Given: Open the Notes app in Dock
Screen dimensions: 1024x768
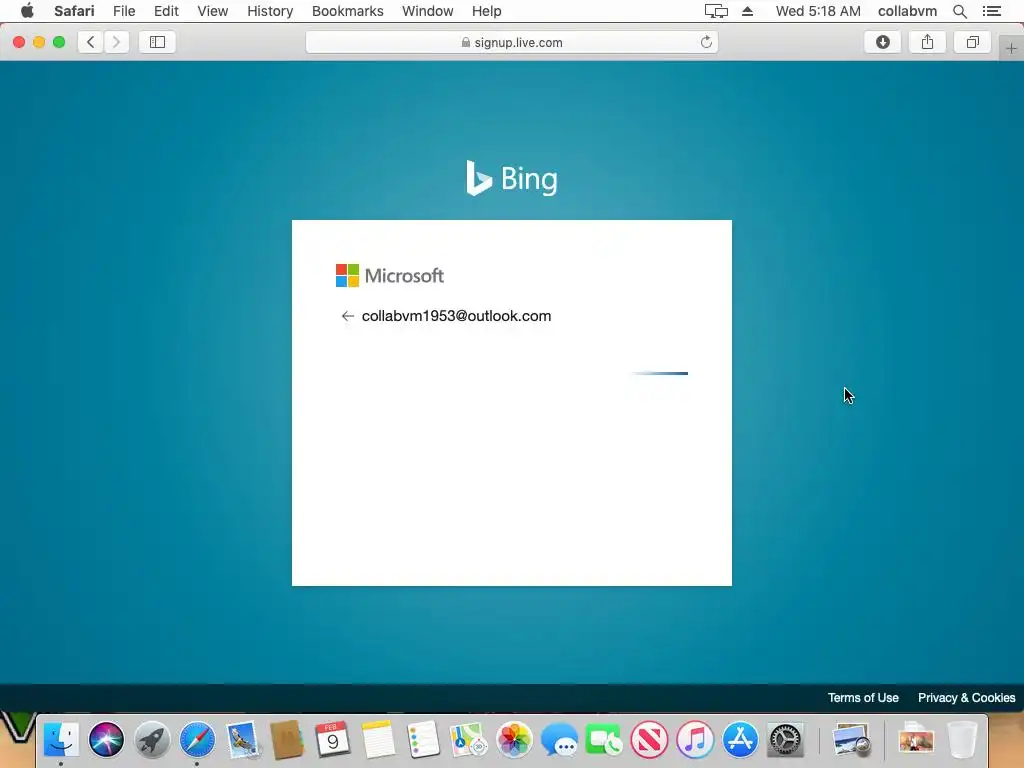Looking at the screenshot, I should tap(378, 740).
